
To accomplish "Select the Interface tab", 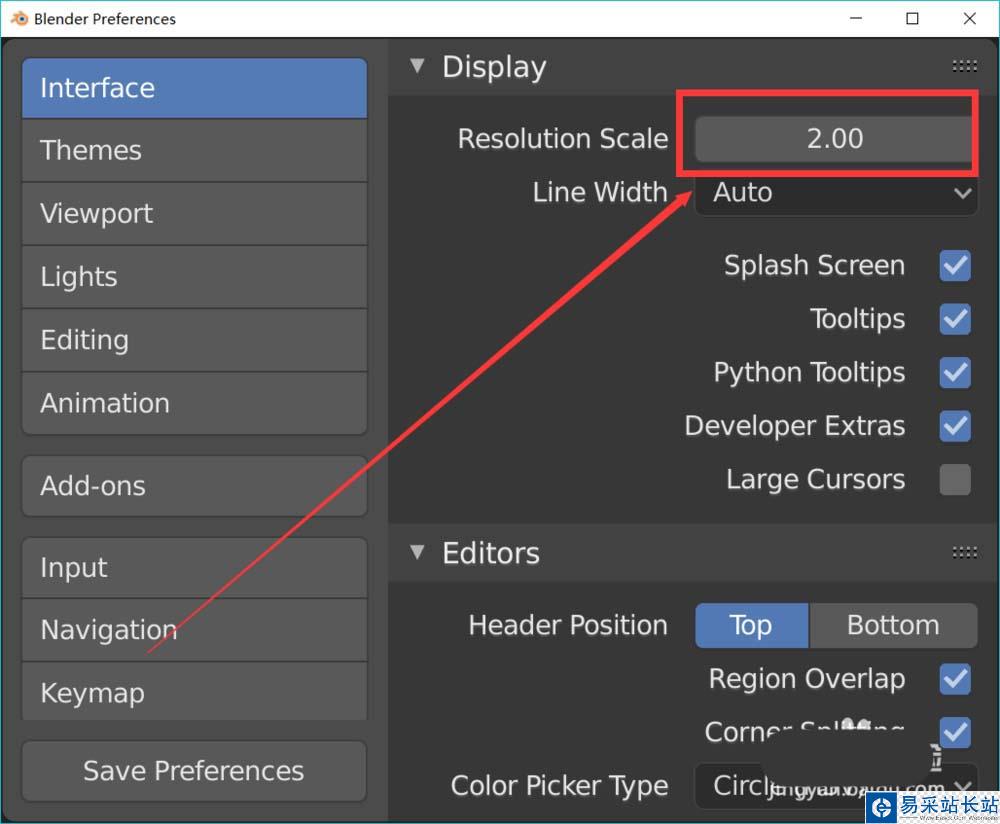I will (x=195, y=88).
